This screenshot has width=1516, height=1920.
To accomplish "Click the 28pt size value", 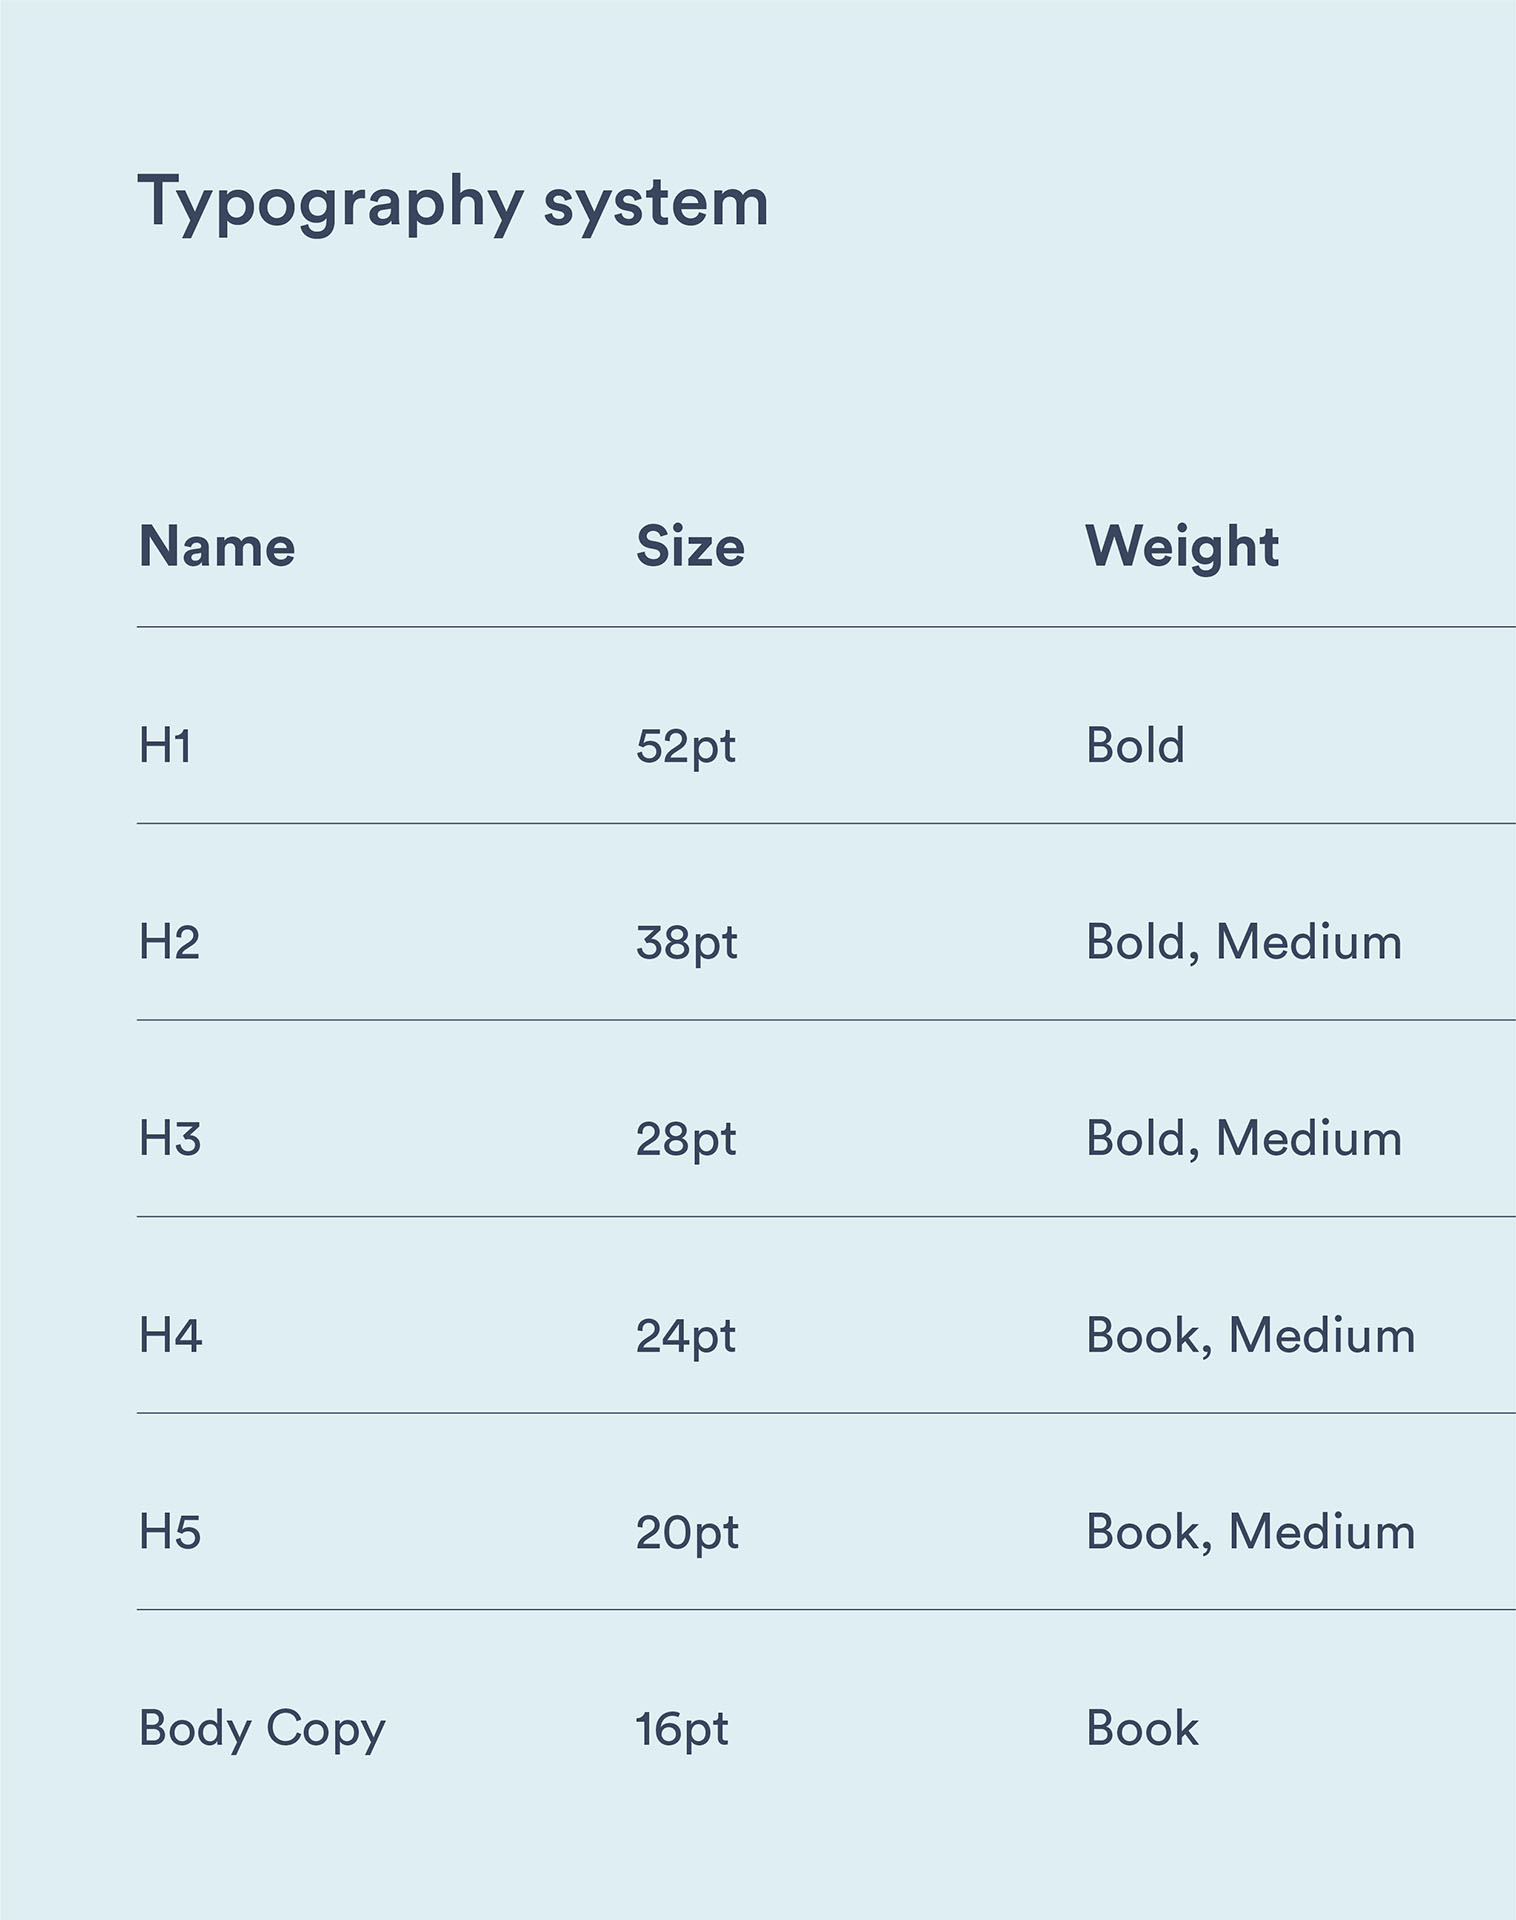I will click(687, 1141).
